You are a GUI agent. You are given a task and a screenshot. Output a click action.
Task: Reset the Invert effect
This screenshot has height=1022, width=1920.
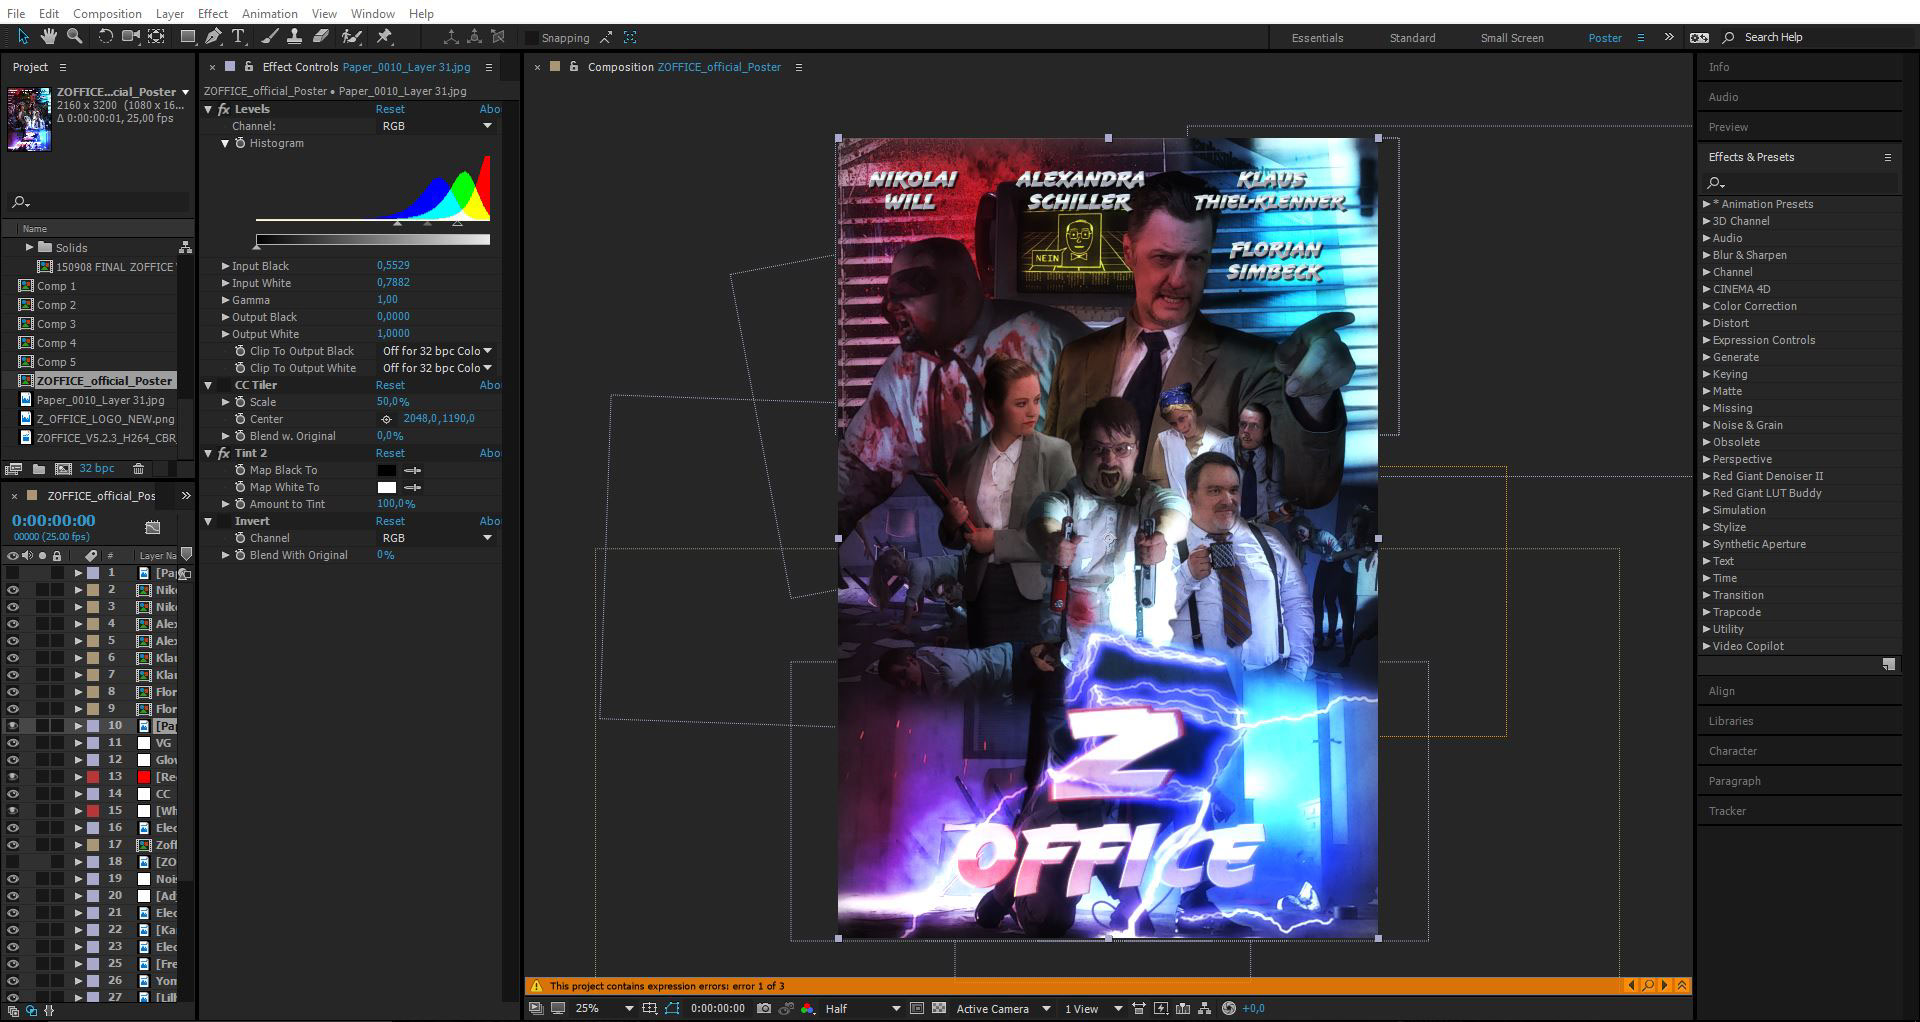click(x=390, y=521)
